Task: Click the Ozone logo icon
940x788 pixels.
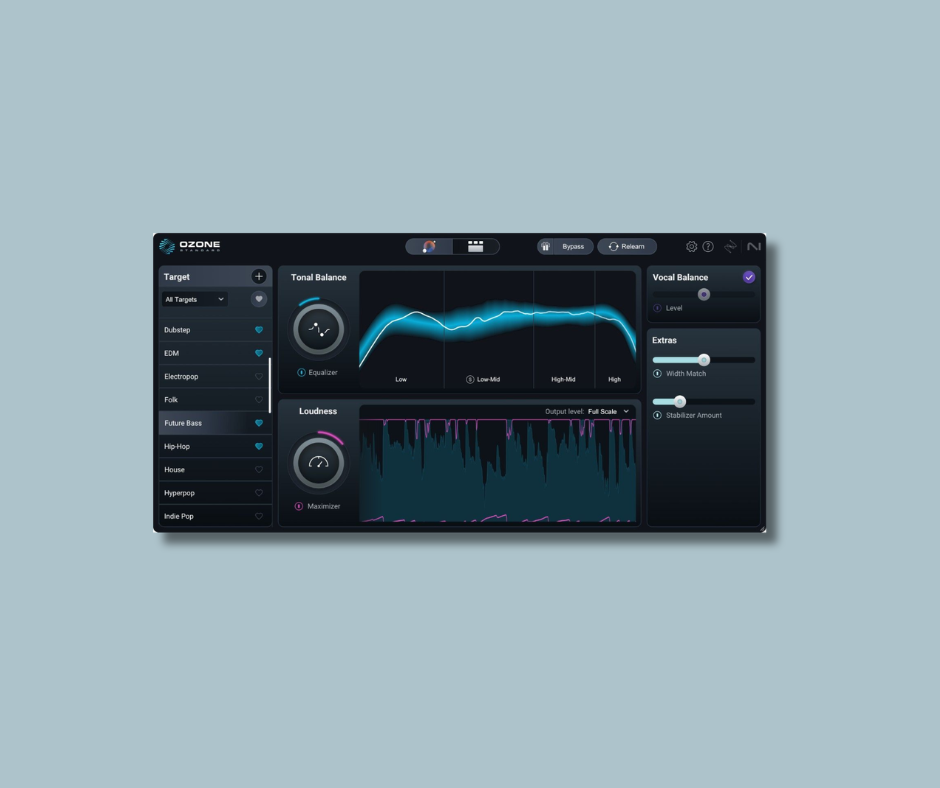Action: coord(167,246)
